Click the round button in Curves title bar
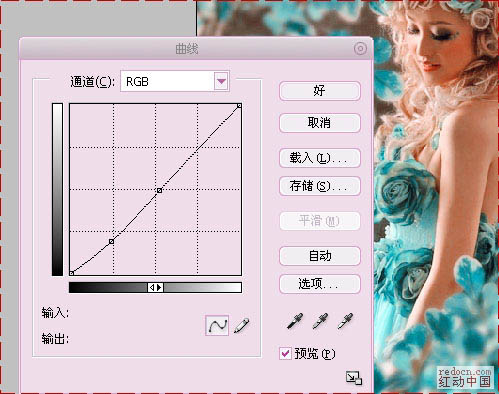The width and height of the screenshot is (499, 394). [x=360, y=49]
